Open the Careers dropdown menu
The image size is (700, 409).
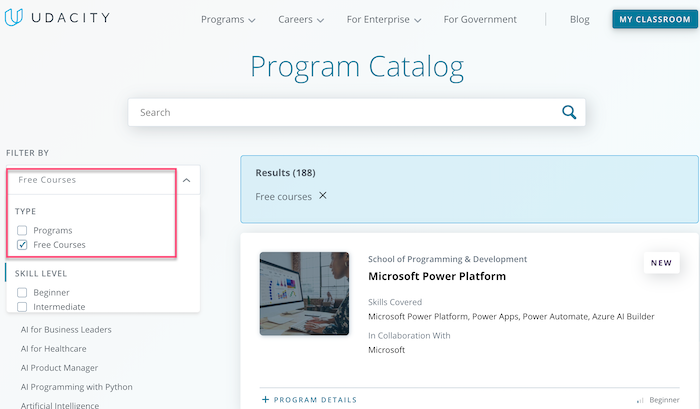301,20
